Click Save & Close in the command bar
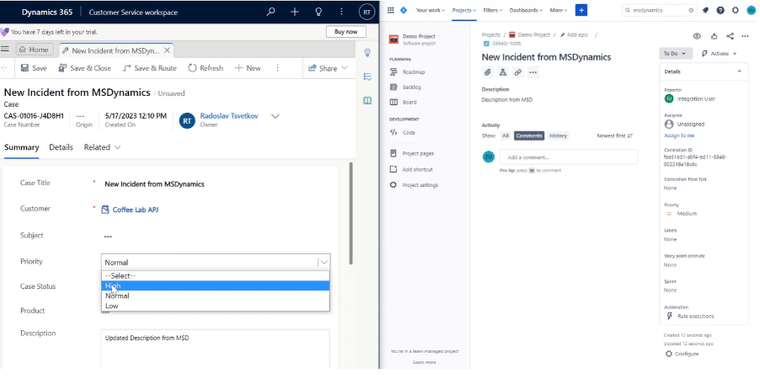The image size is (760, 378). (85, 68)
